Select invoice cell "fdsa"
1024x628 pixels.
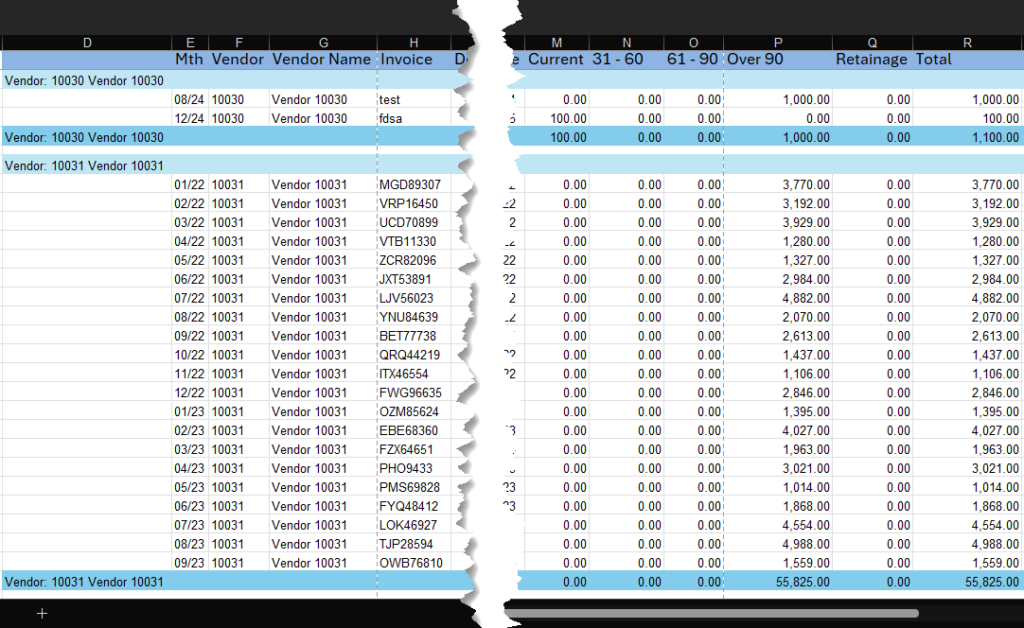[x=414, y=119]
